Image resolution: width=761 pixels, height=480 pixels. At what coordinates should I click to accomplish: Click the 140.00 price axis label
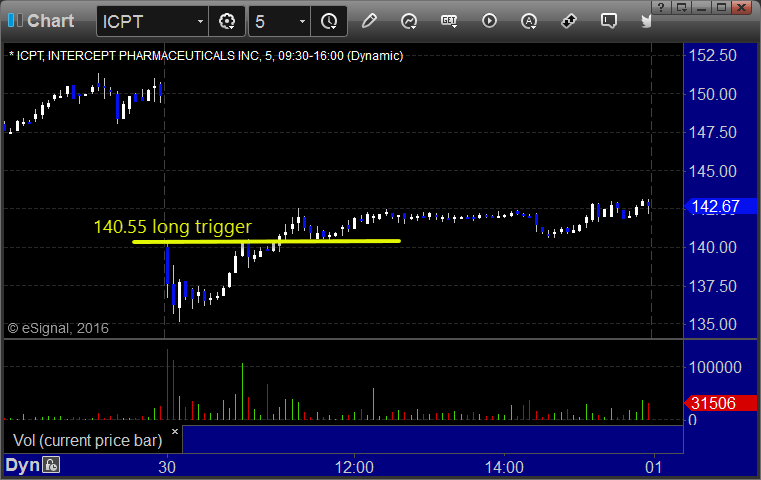click(x=713, y=248)
